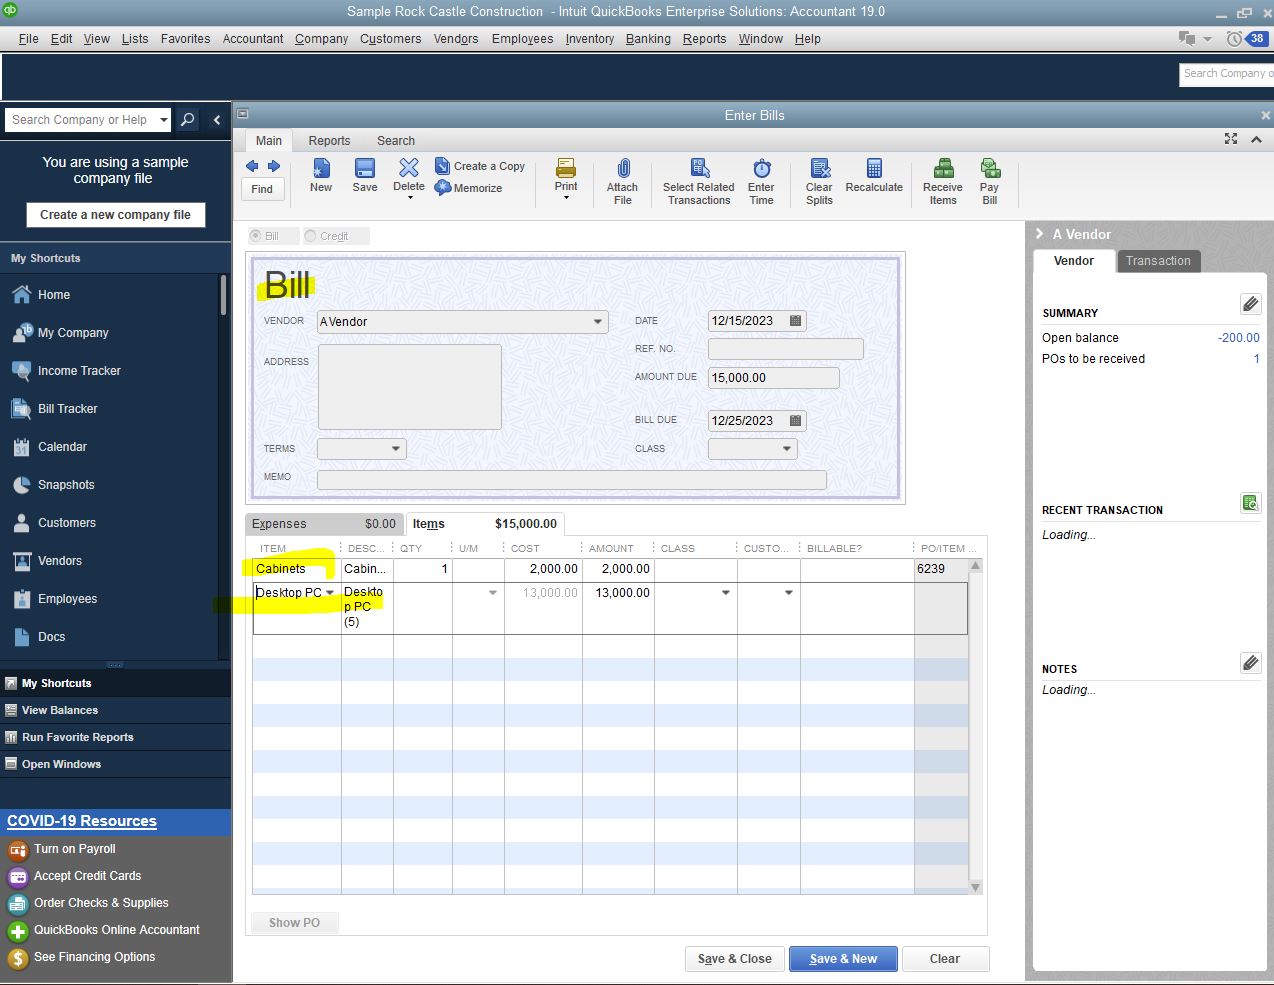Open U/M dropdown in Desktop PC row
Viewport: 1274px width, 985px height.
click(492, 593)
